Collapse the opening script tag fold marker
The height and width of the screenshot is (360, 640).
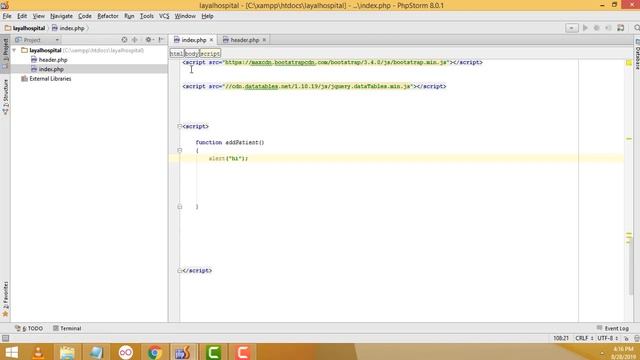180,127
